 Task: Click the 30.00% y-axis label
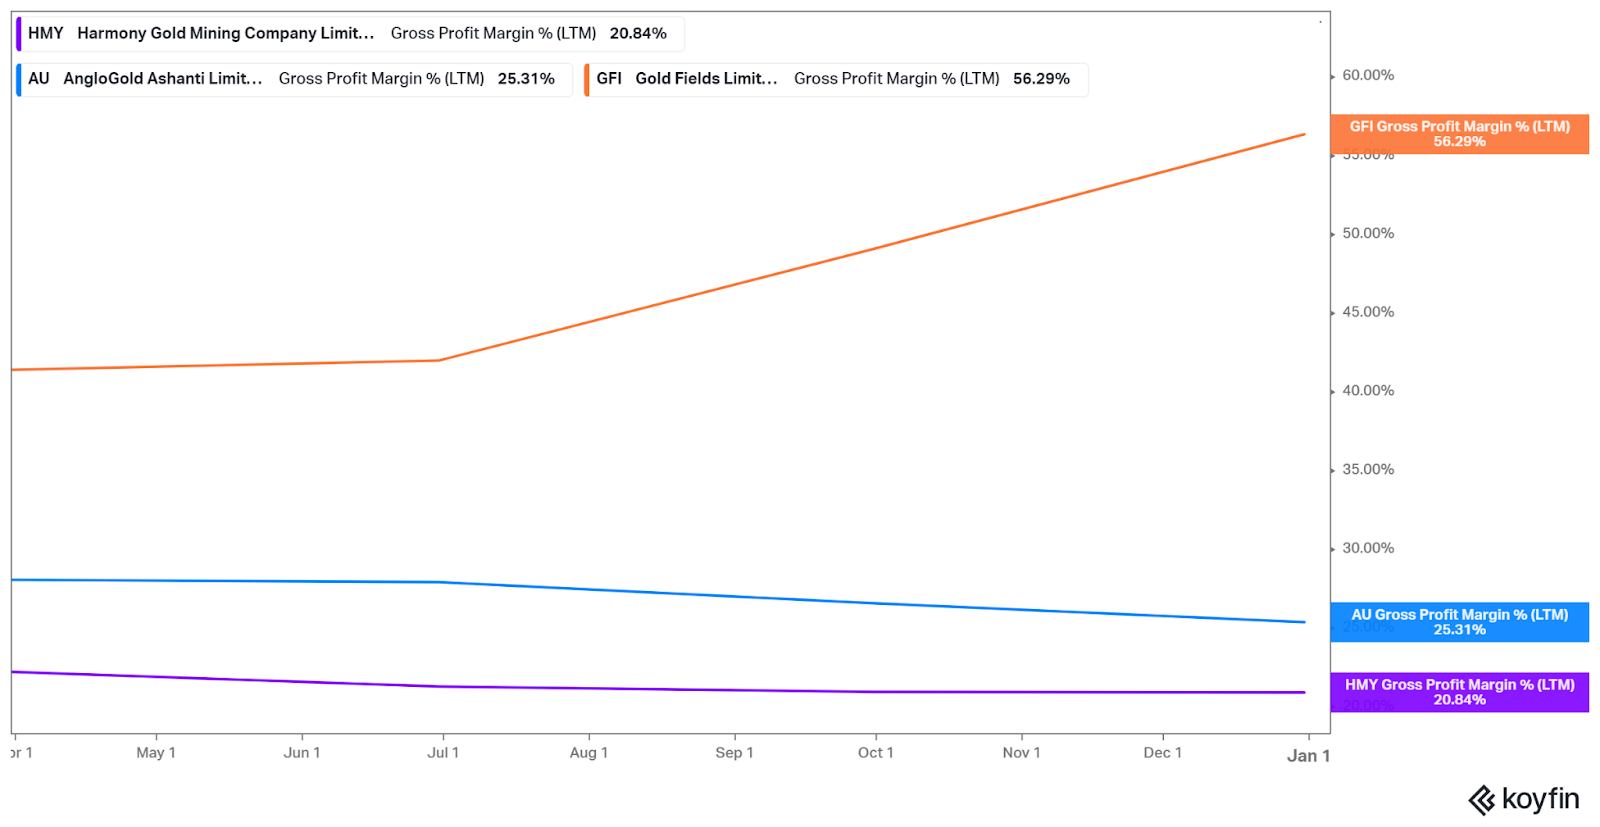pyautogui.click(x=1368, y=549)
